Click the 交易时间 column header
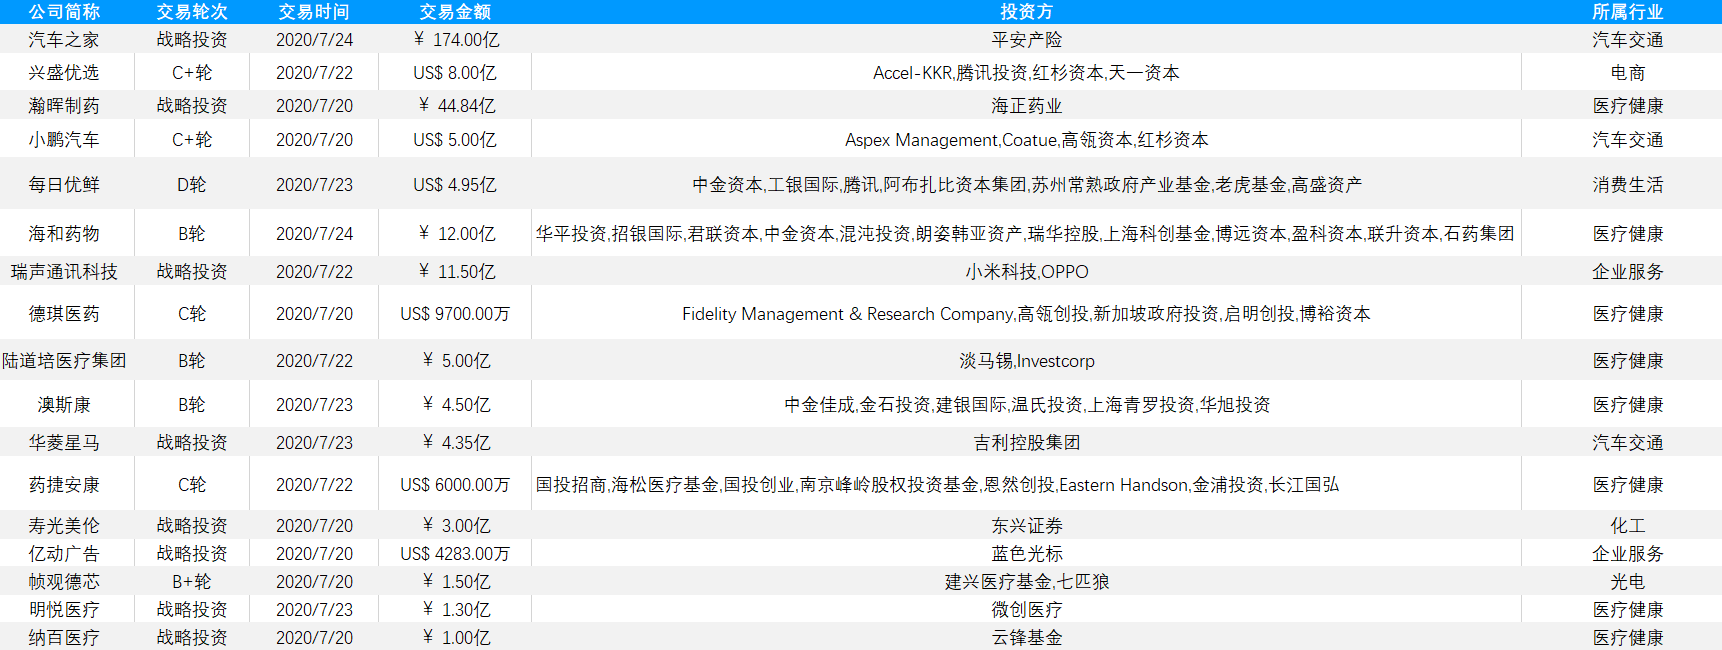This screenshot has width=1722, height=650. click(314, 12)
